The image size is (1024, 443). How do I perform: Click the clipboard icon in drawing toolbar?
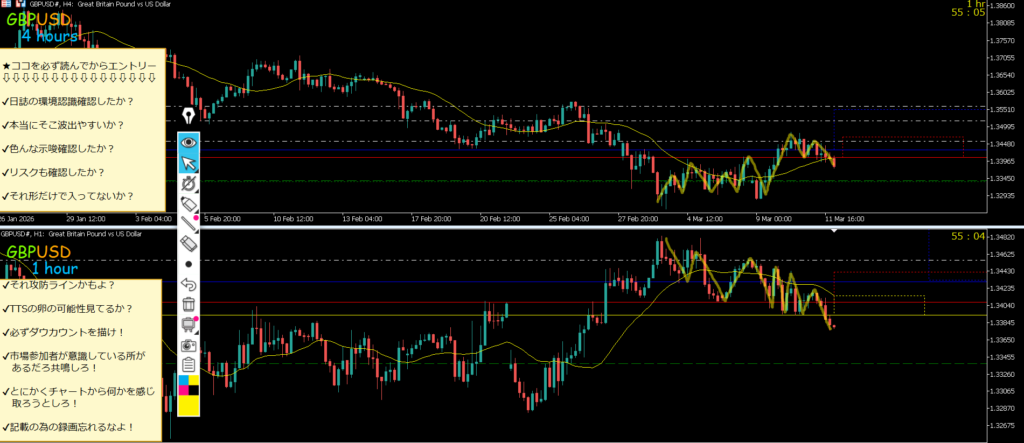tap(188, 364)
